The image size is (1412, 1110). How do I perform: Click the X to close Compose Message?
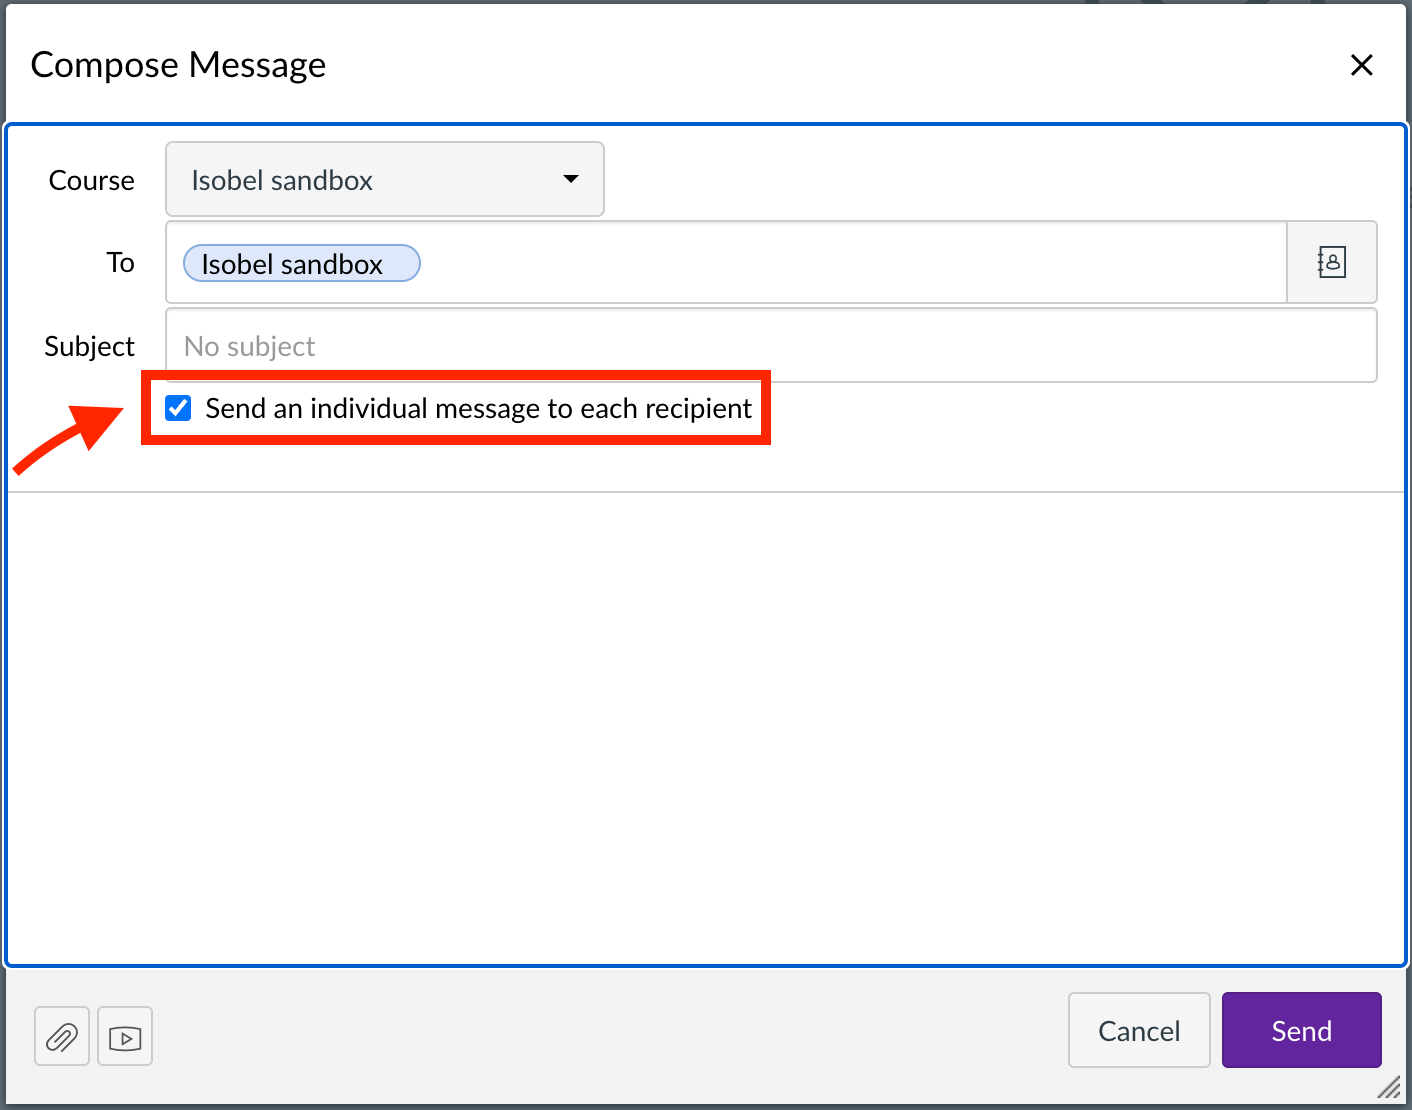(x=1362, y=64)
